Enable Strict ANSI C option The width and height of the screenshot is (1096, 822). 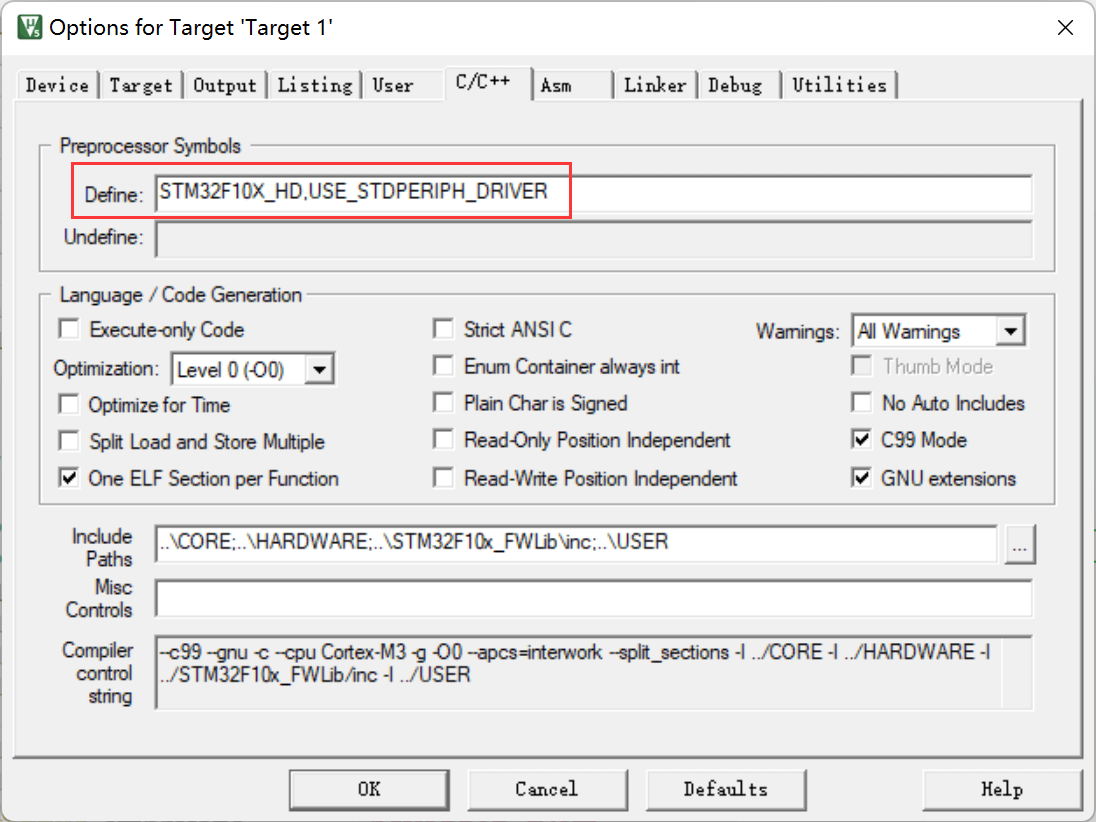443,330
